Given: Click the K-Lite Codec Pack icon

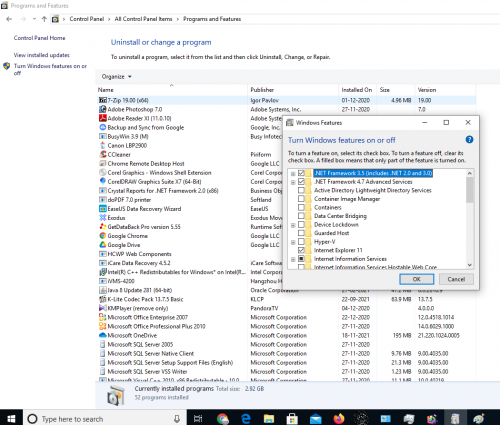Looking at the screenshot, I should [x=103, y=299].
